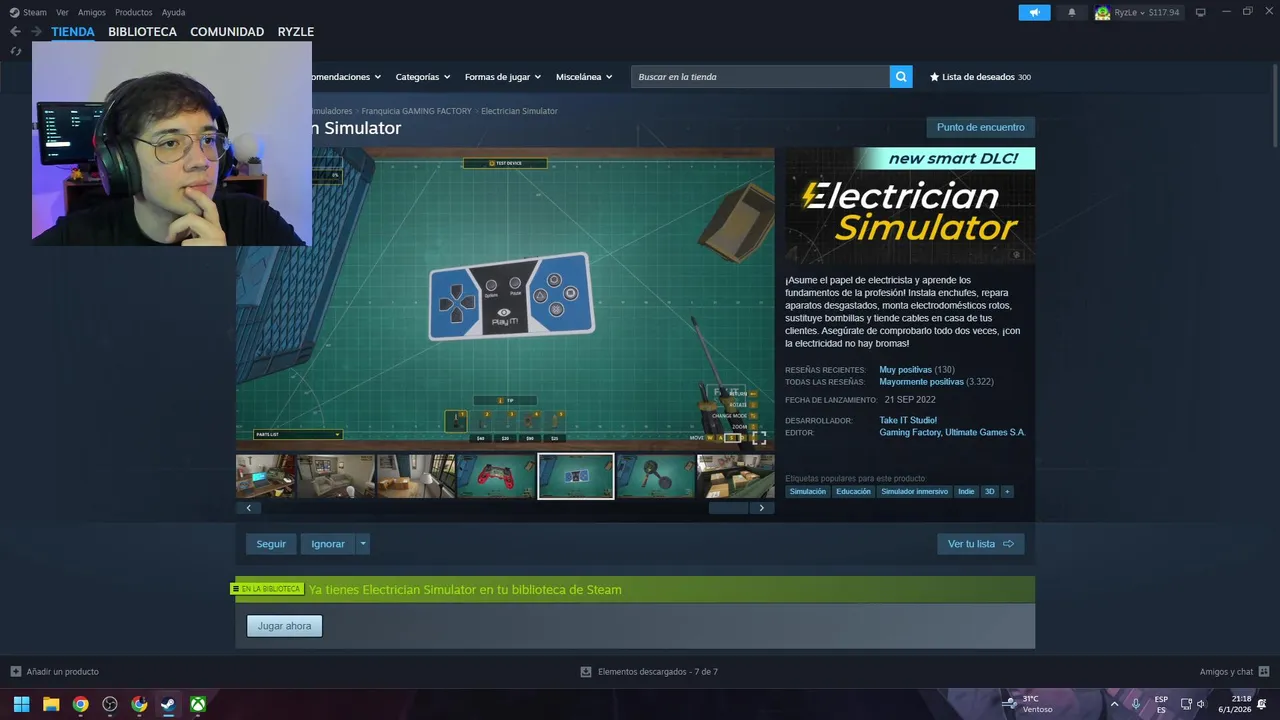Click the Simulador inmersivo tag
1280x720 pixels.
[914, 492]
